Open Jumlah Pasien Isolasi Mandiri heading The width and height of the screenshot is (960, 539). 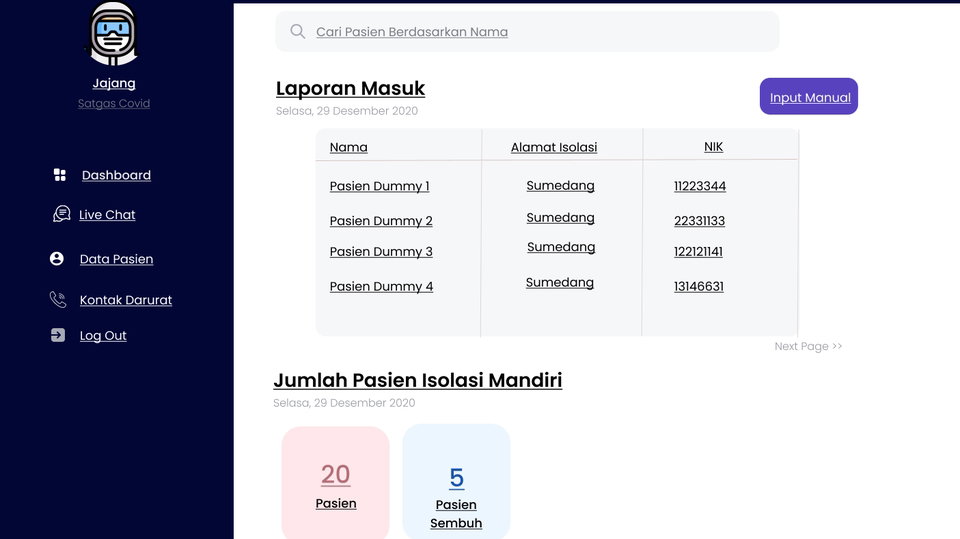[x=418, y=380]
